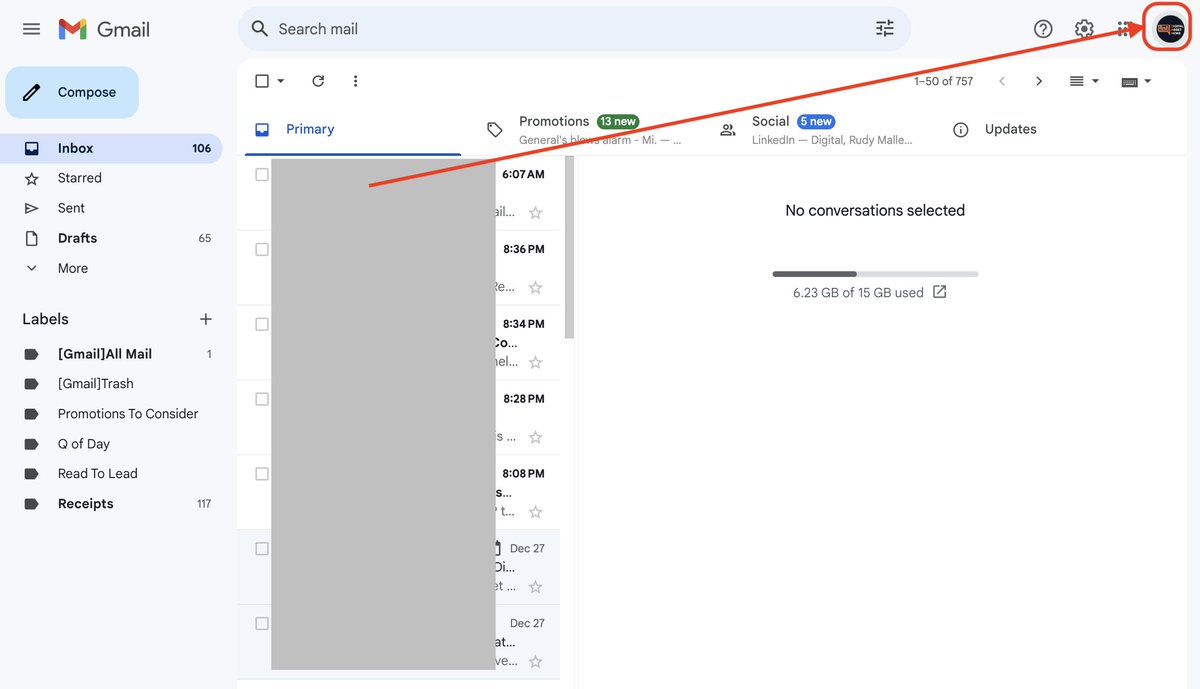Create a new label plus icon
The width and height of the screenshot is (1200, 689).
pyautogui.click(x=205, y=319)
